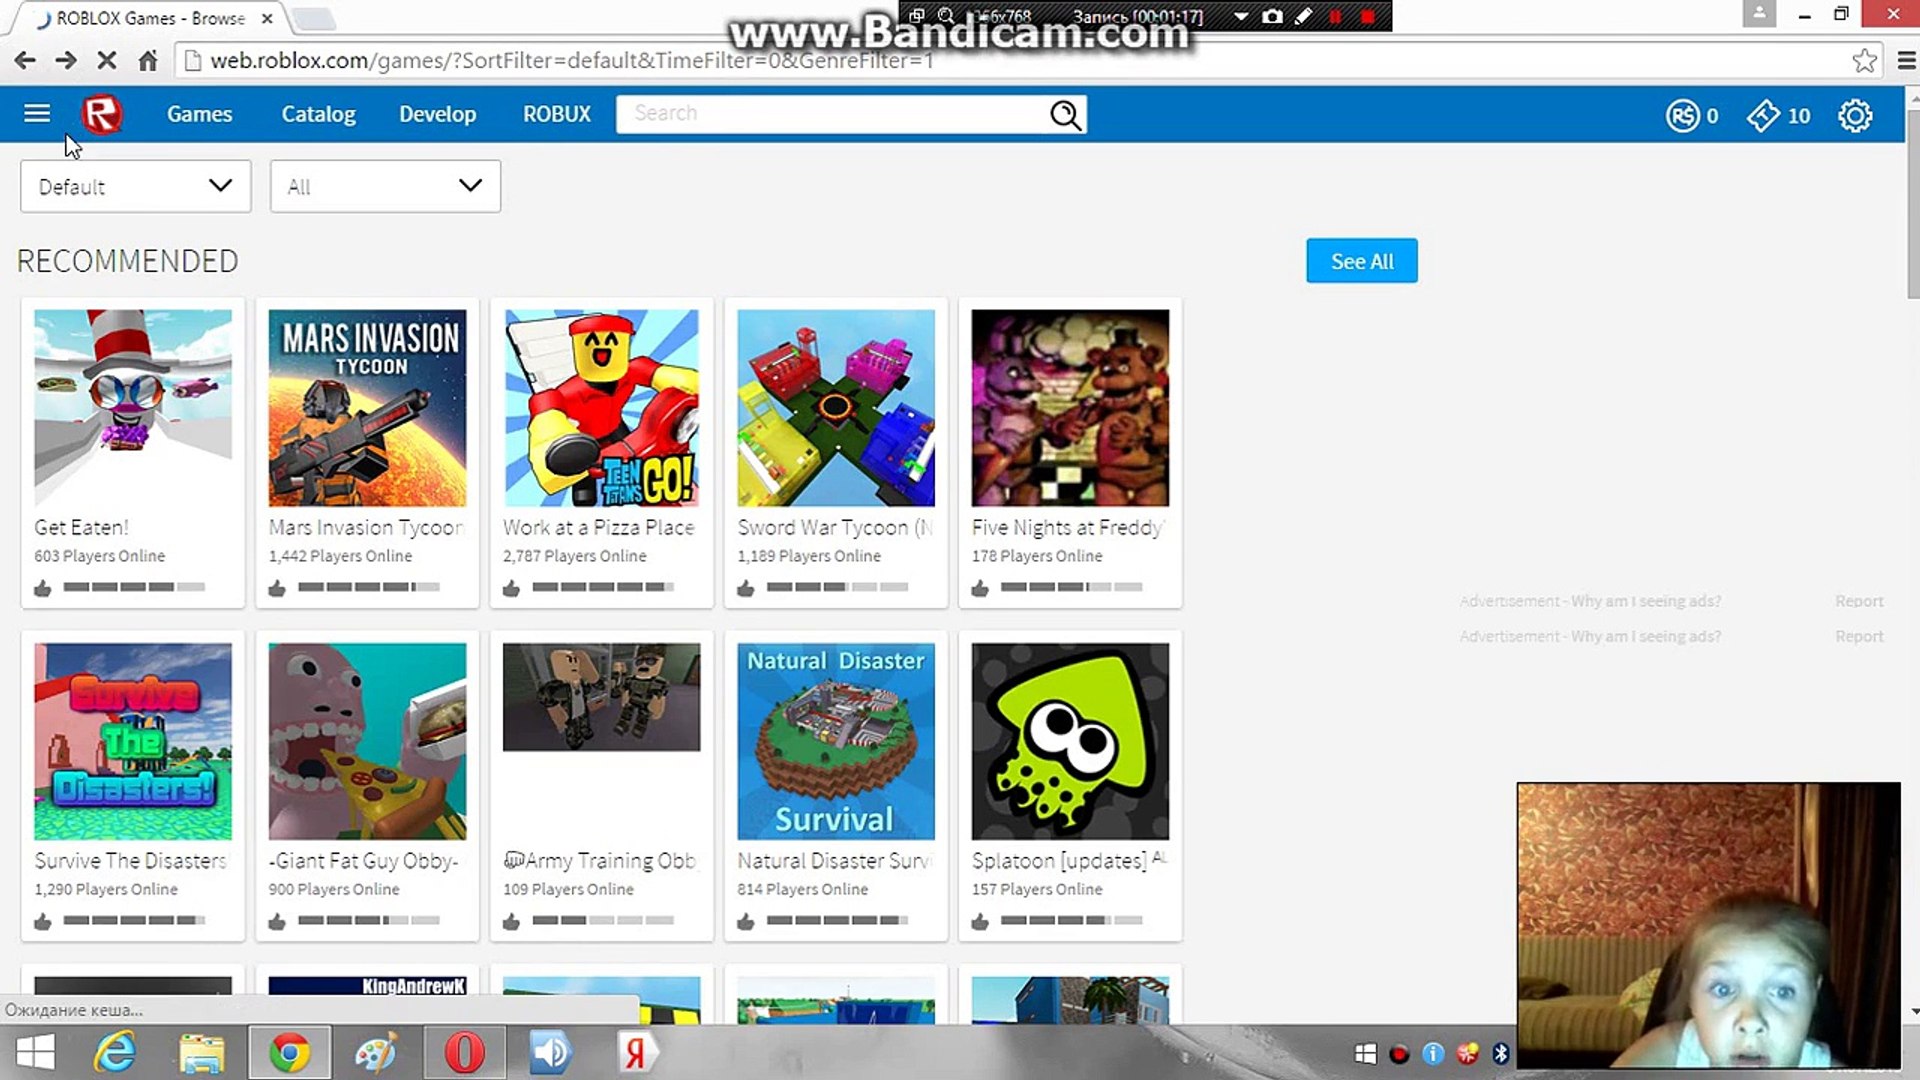Screen dimensions: 1920x1080
Task: Open the Robux balance icon
Action: click(1683, 116)
